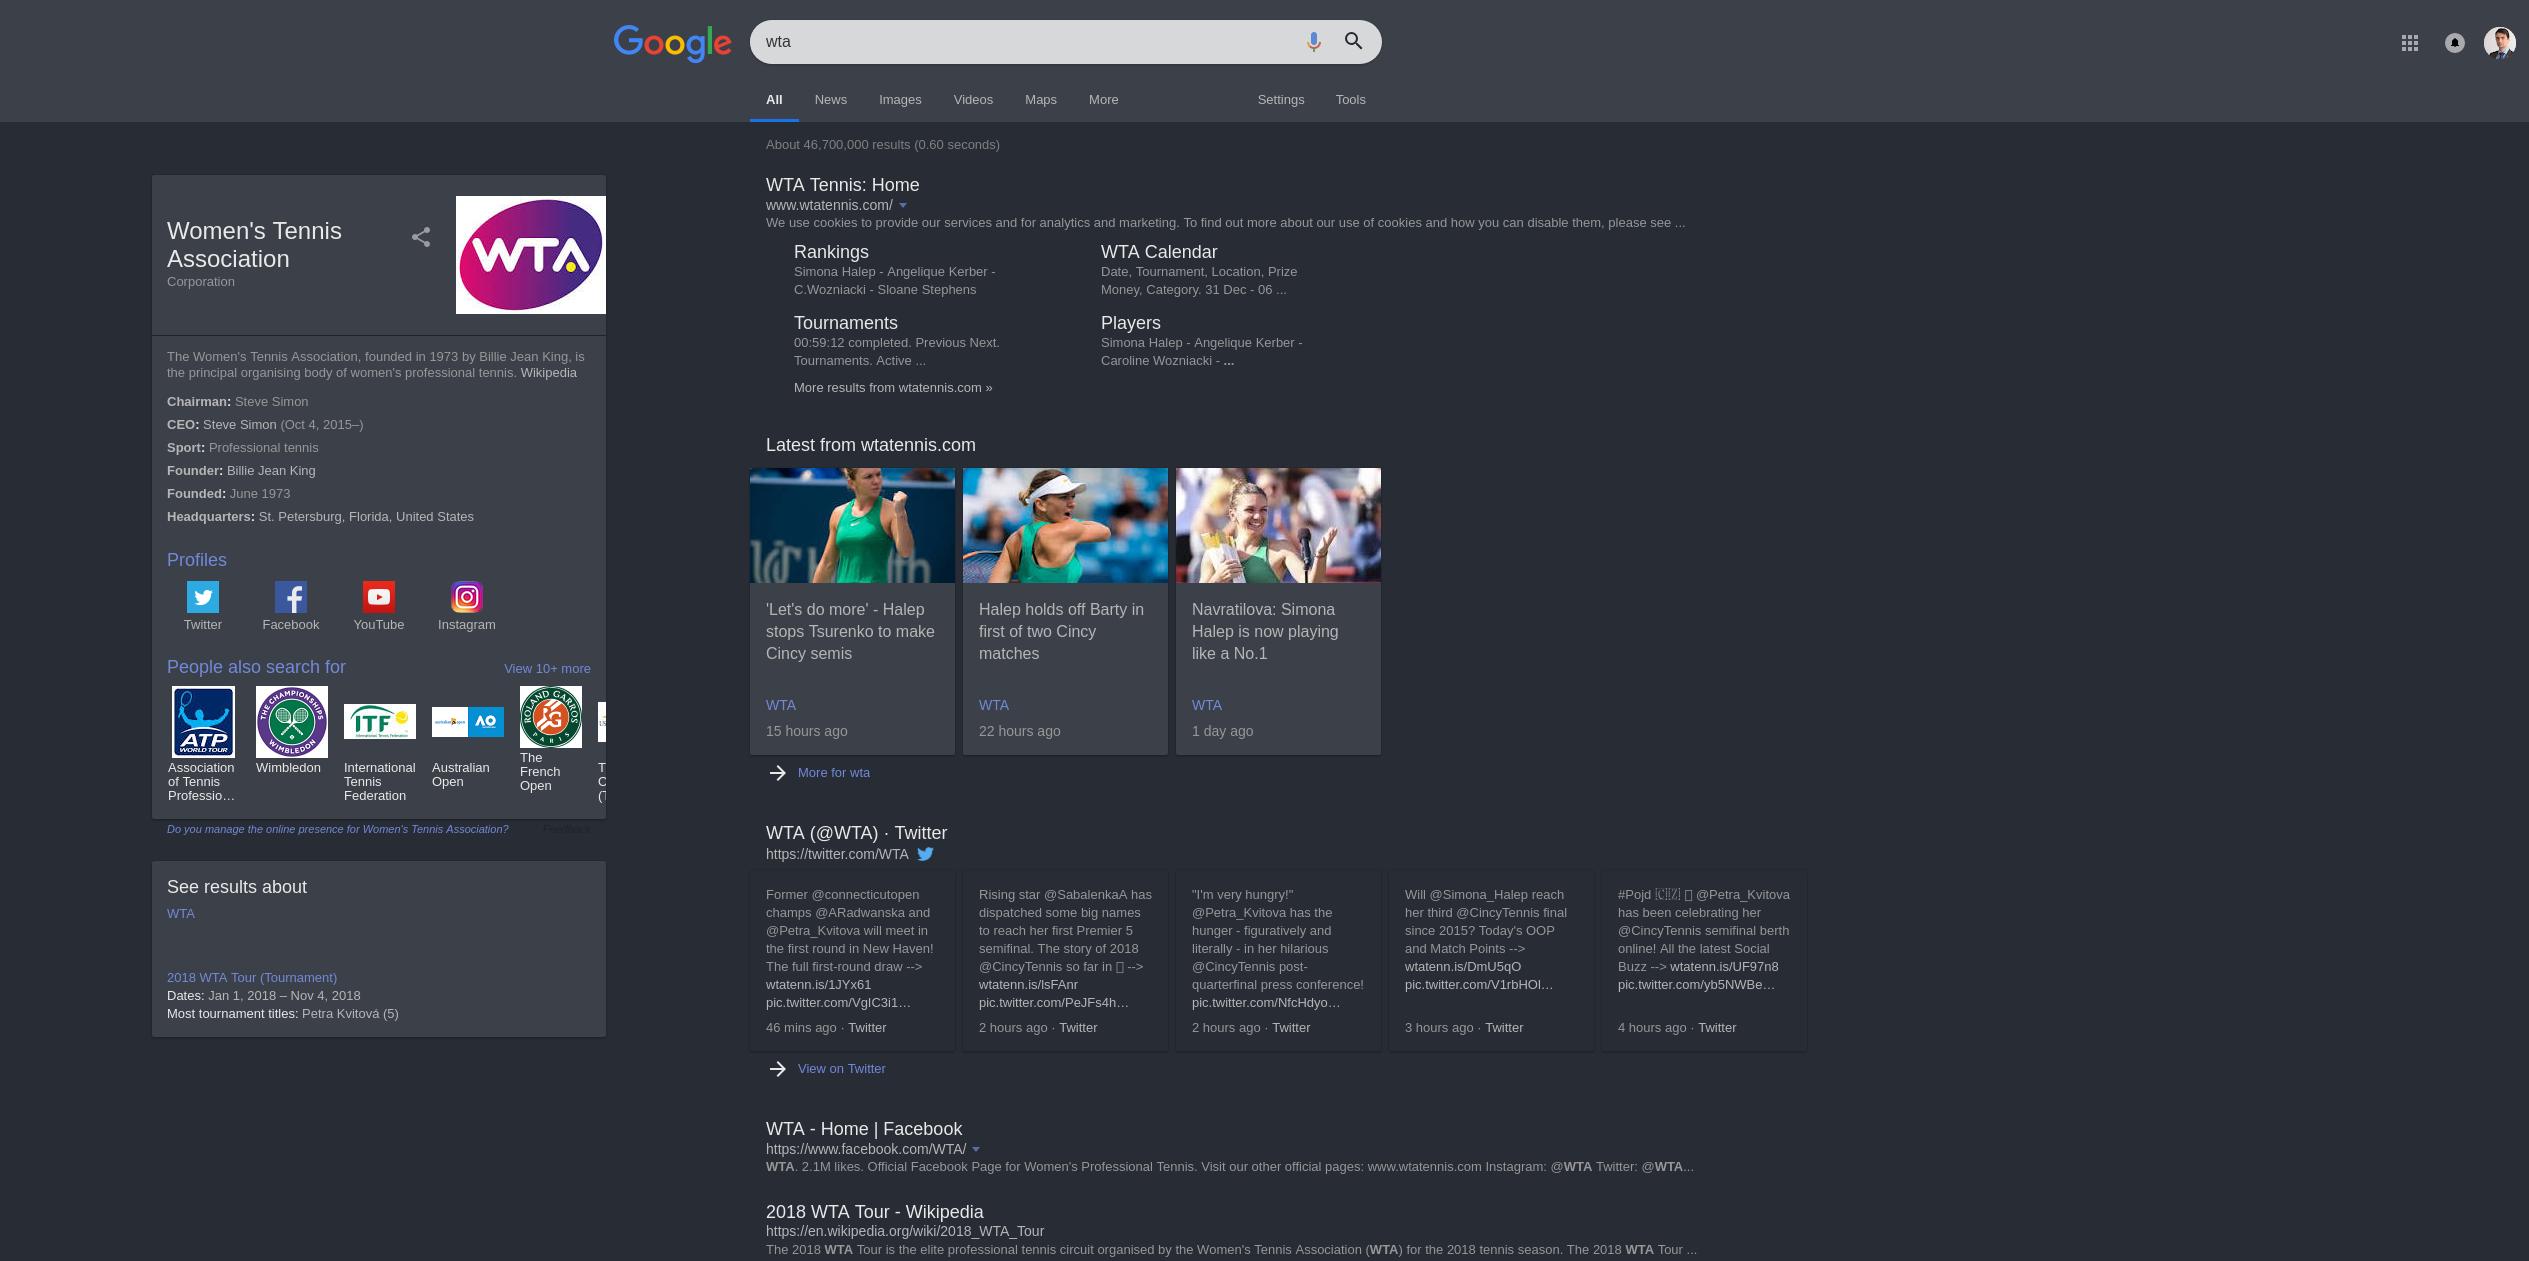The width and height of the screenshot is (2529, 1261).
Task: Open the Google apps grid
Action: [2410, 42]
